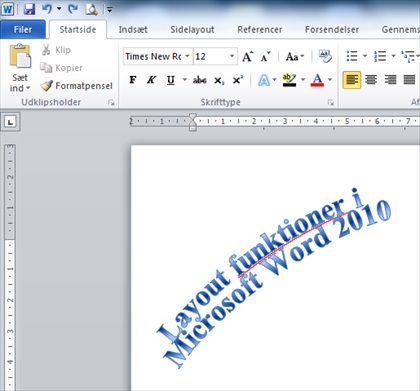
Task: Save the document using the floppy disk icon
Action: [x=30, y=9]
